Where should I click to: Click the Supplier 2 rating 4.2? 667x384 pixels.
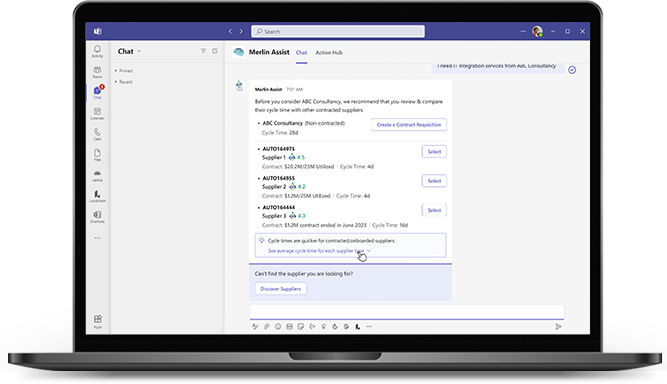coord(298,187)
